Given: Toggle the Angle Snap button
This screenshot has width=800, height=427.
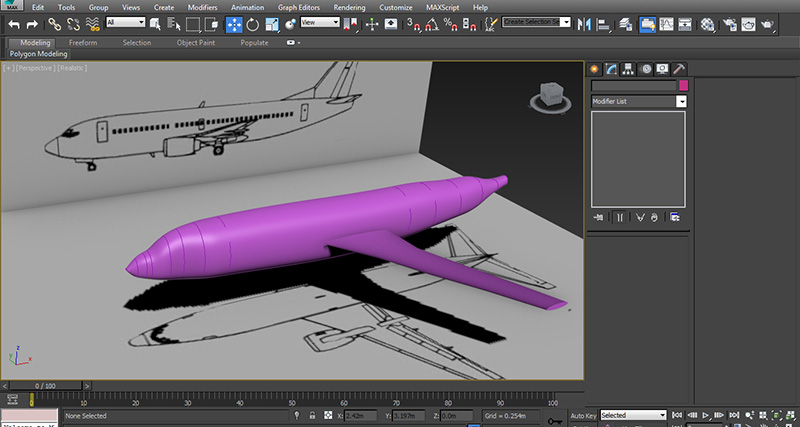Looking at the screenshot, I should coord(432,24).
